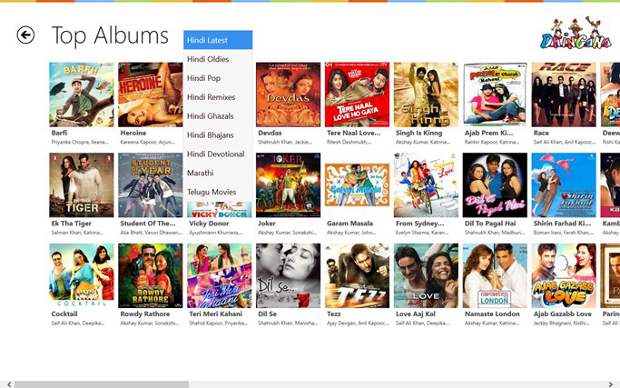620x388 pixels.
Task: Open the Barfi album cover
Action: [81, 95]
